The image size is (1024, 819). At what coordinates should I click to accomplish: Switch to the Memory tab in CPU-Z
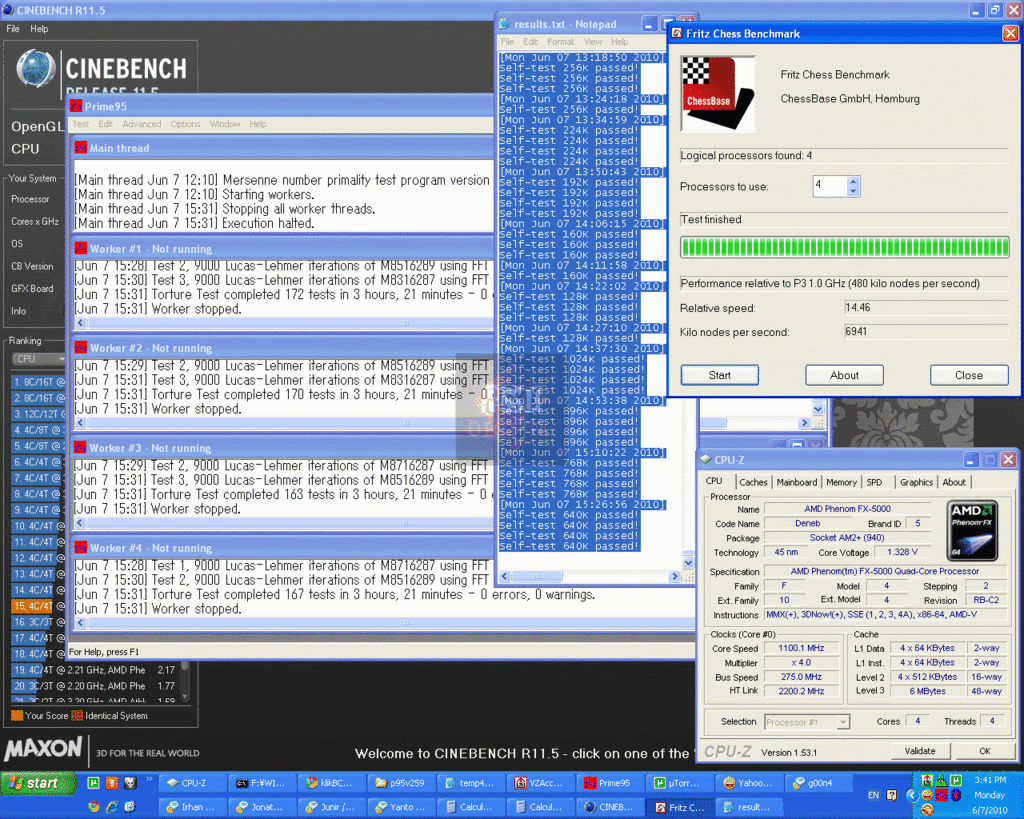click(x=841, y=482)
